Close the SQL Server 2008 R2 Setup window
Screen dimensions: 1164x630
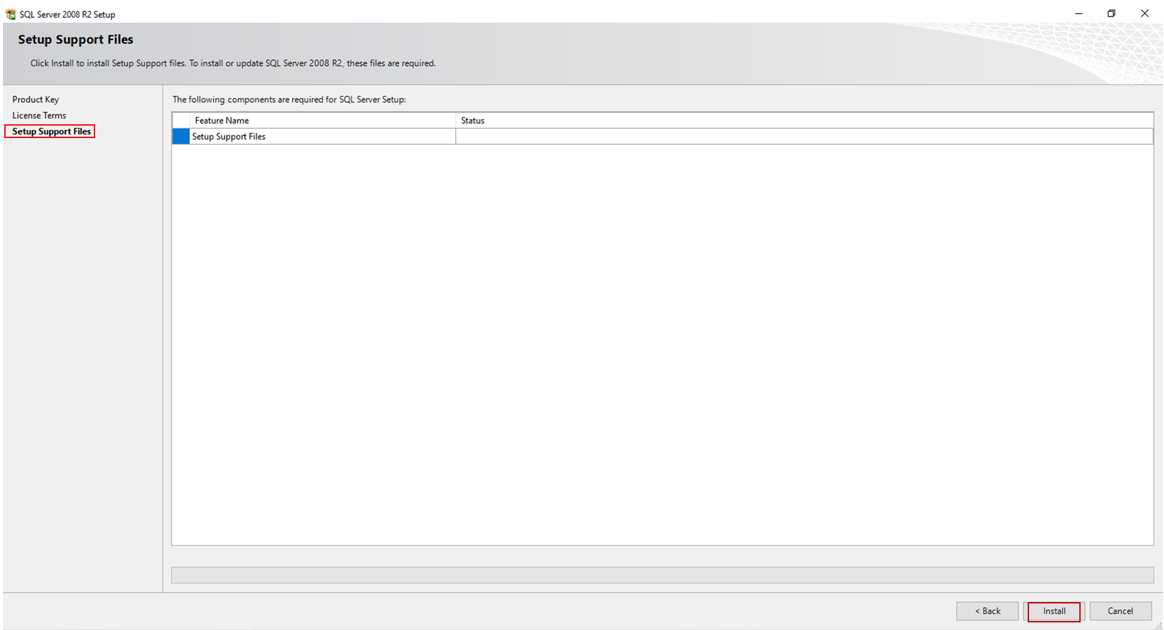point(1145,13)
